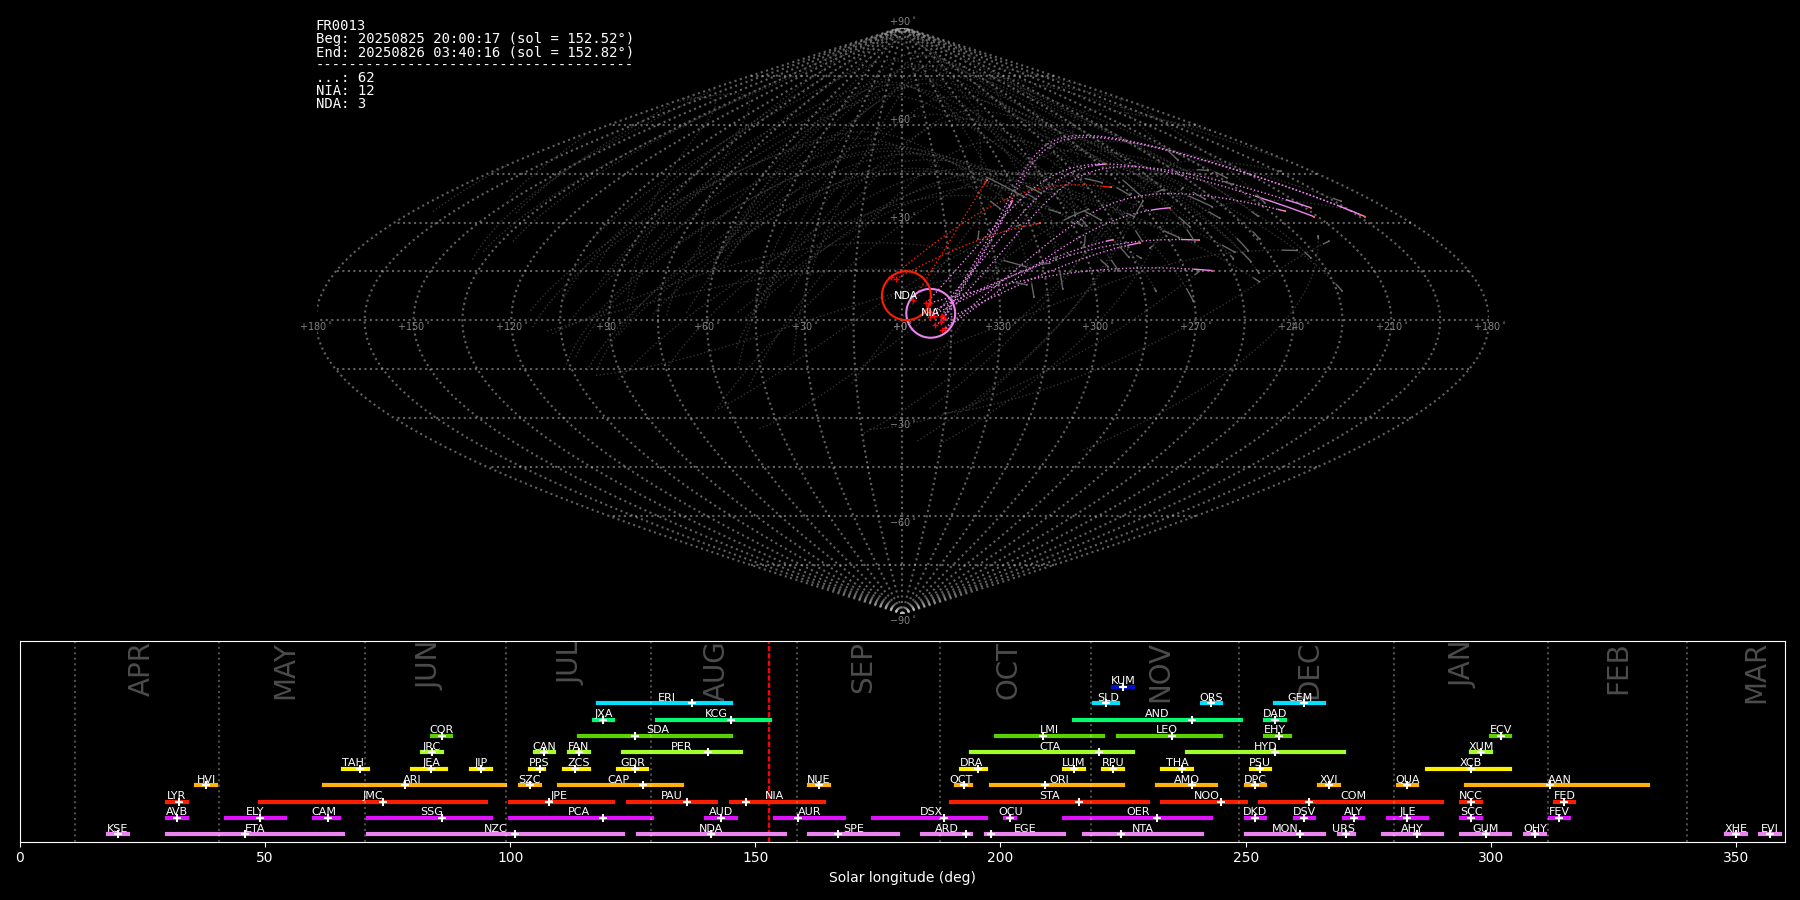Click the PAU shower label
Image resolution: width=1800 pixels, height=900 pixels.
[671, 796]
